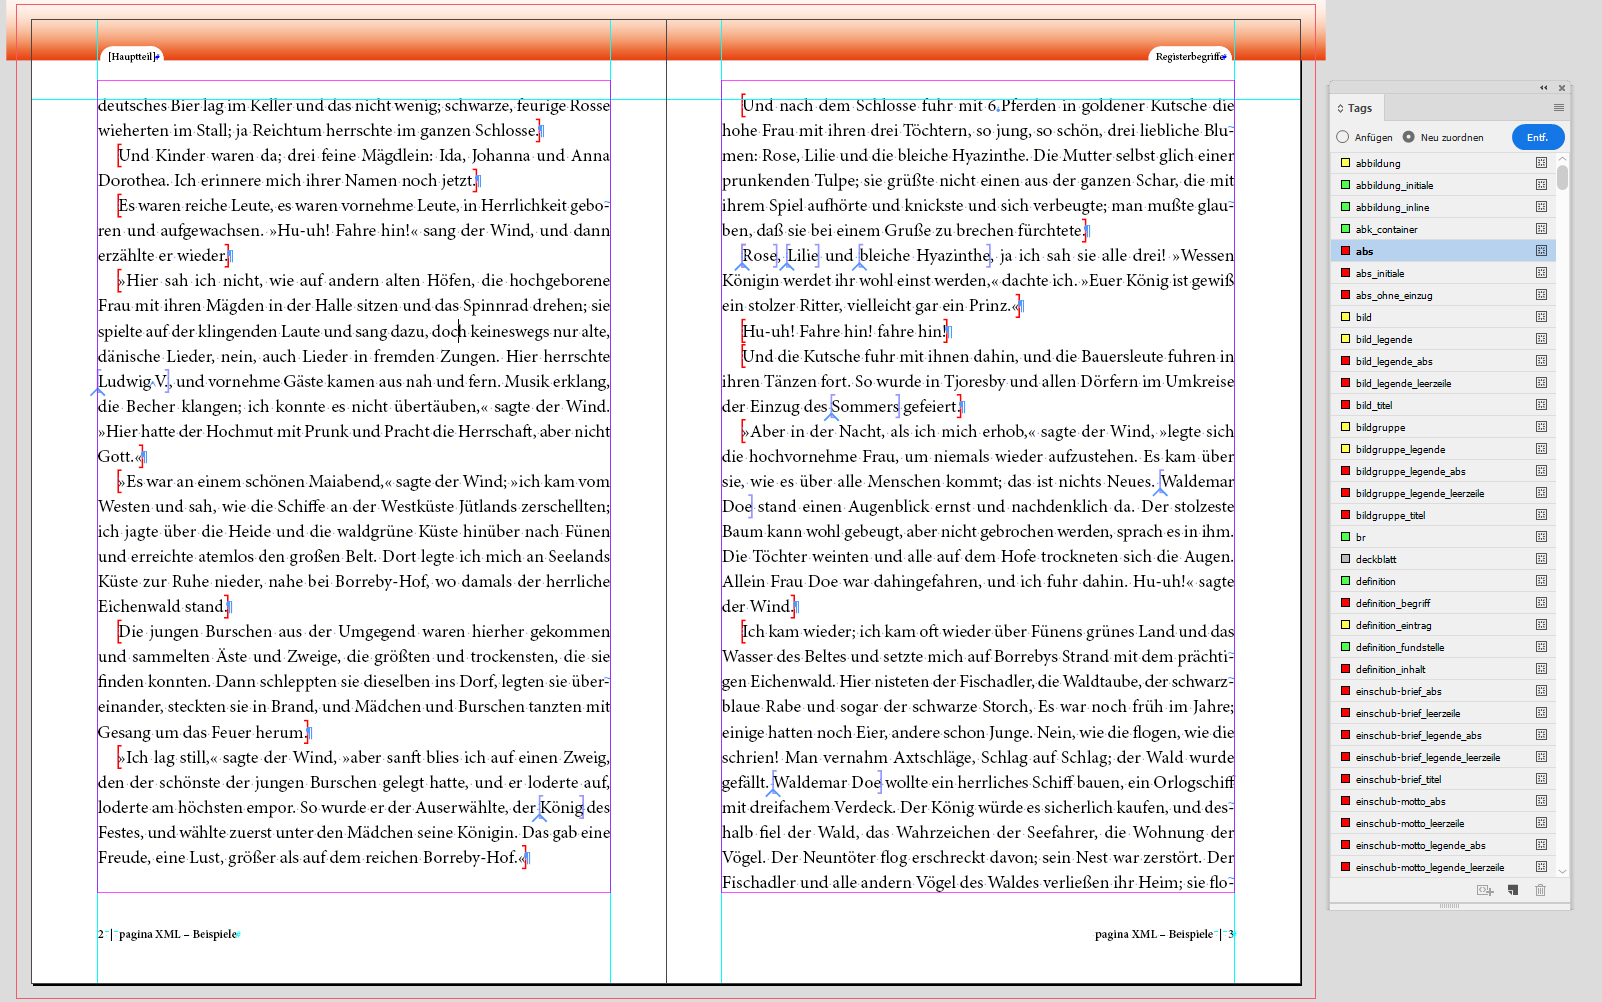Click the Entf. button
This screenshot has height=1002, width=1602.
point(1538,137)
